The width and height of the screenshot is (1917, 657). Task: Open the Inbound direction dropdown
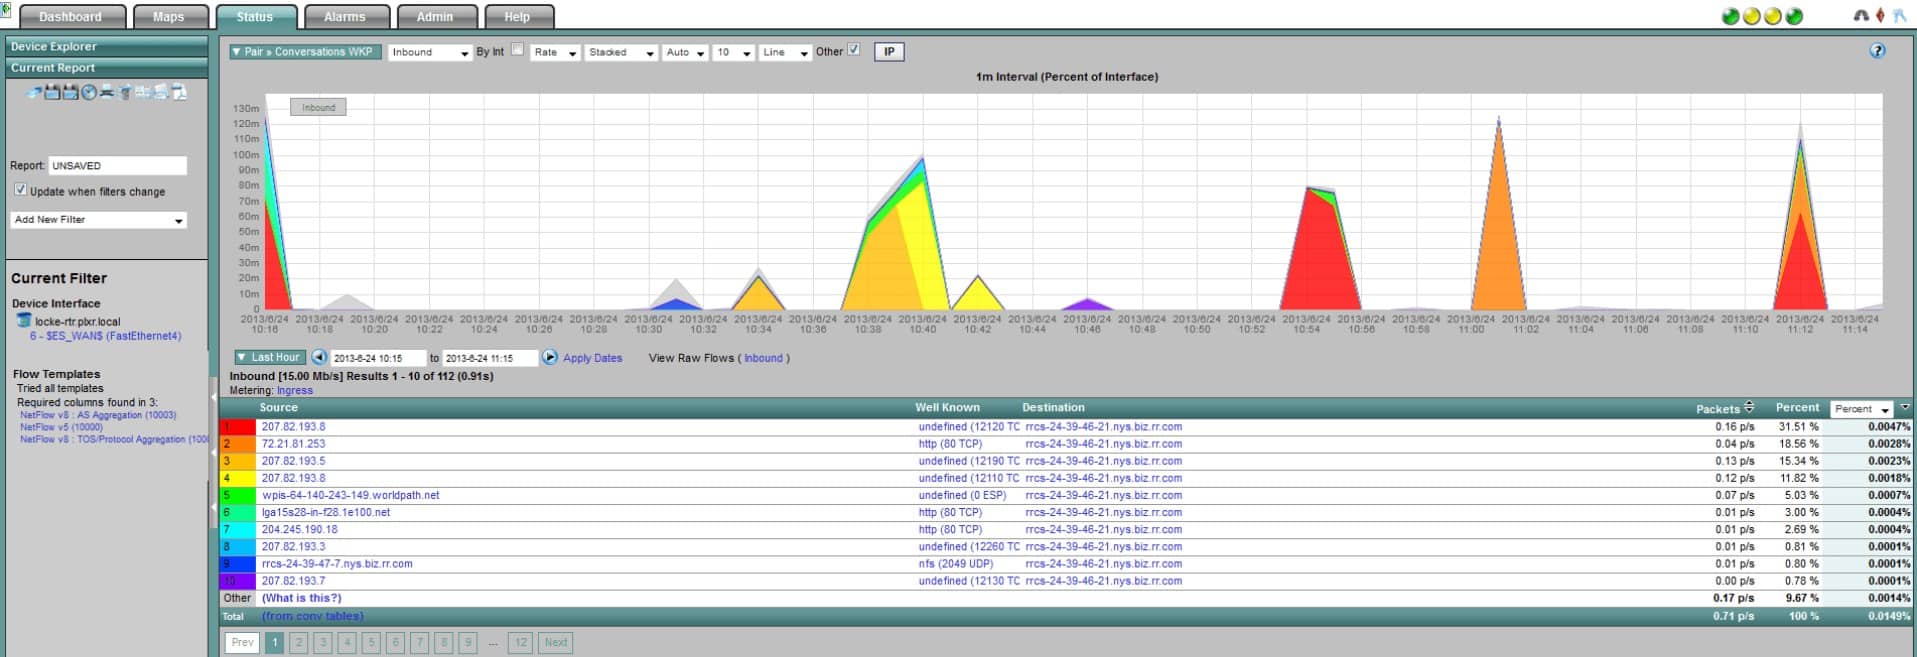[429, 53]
